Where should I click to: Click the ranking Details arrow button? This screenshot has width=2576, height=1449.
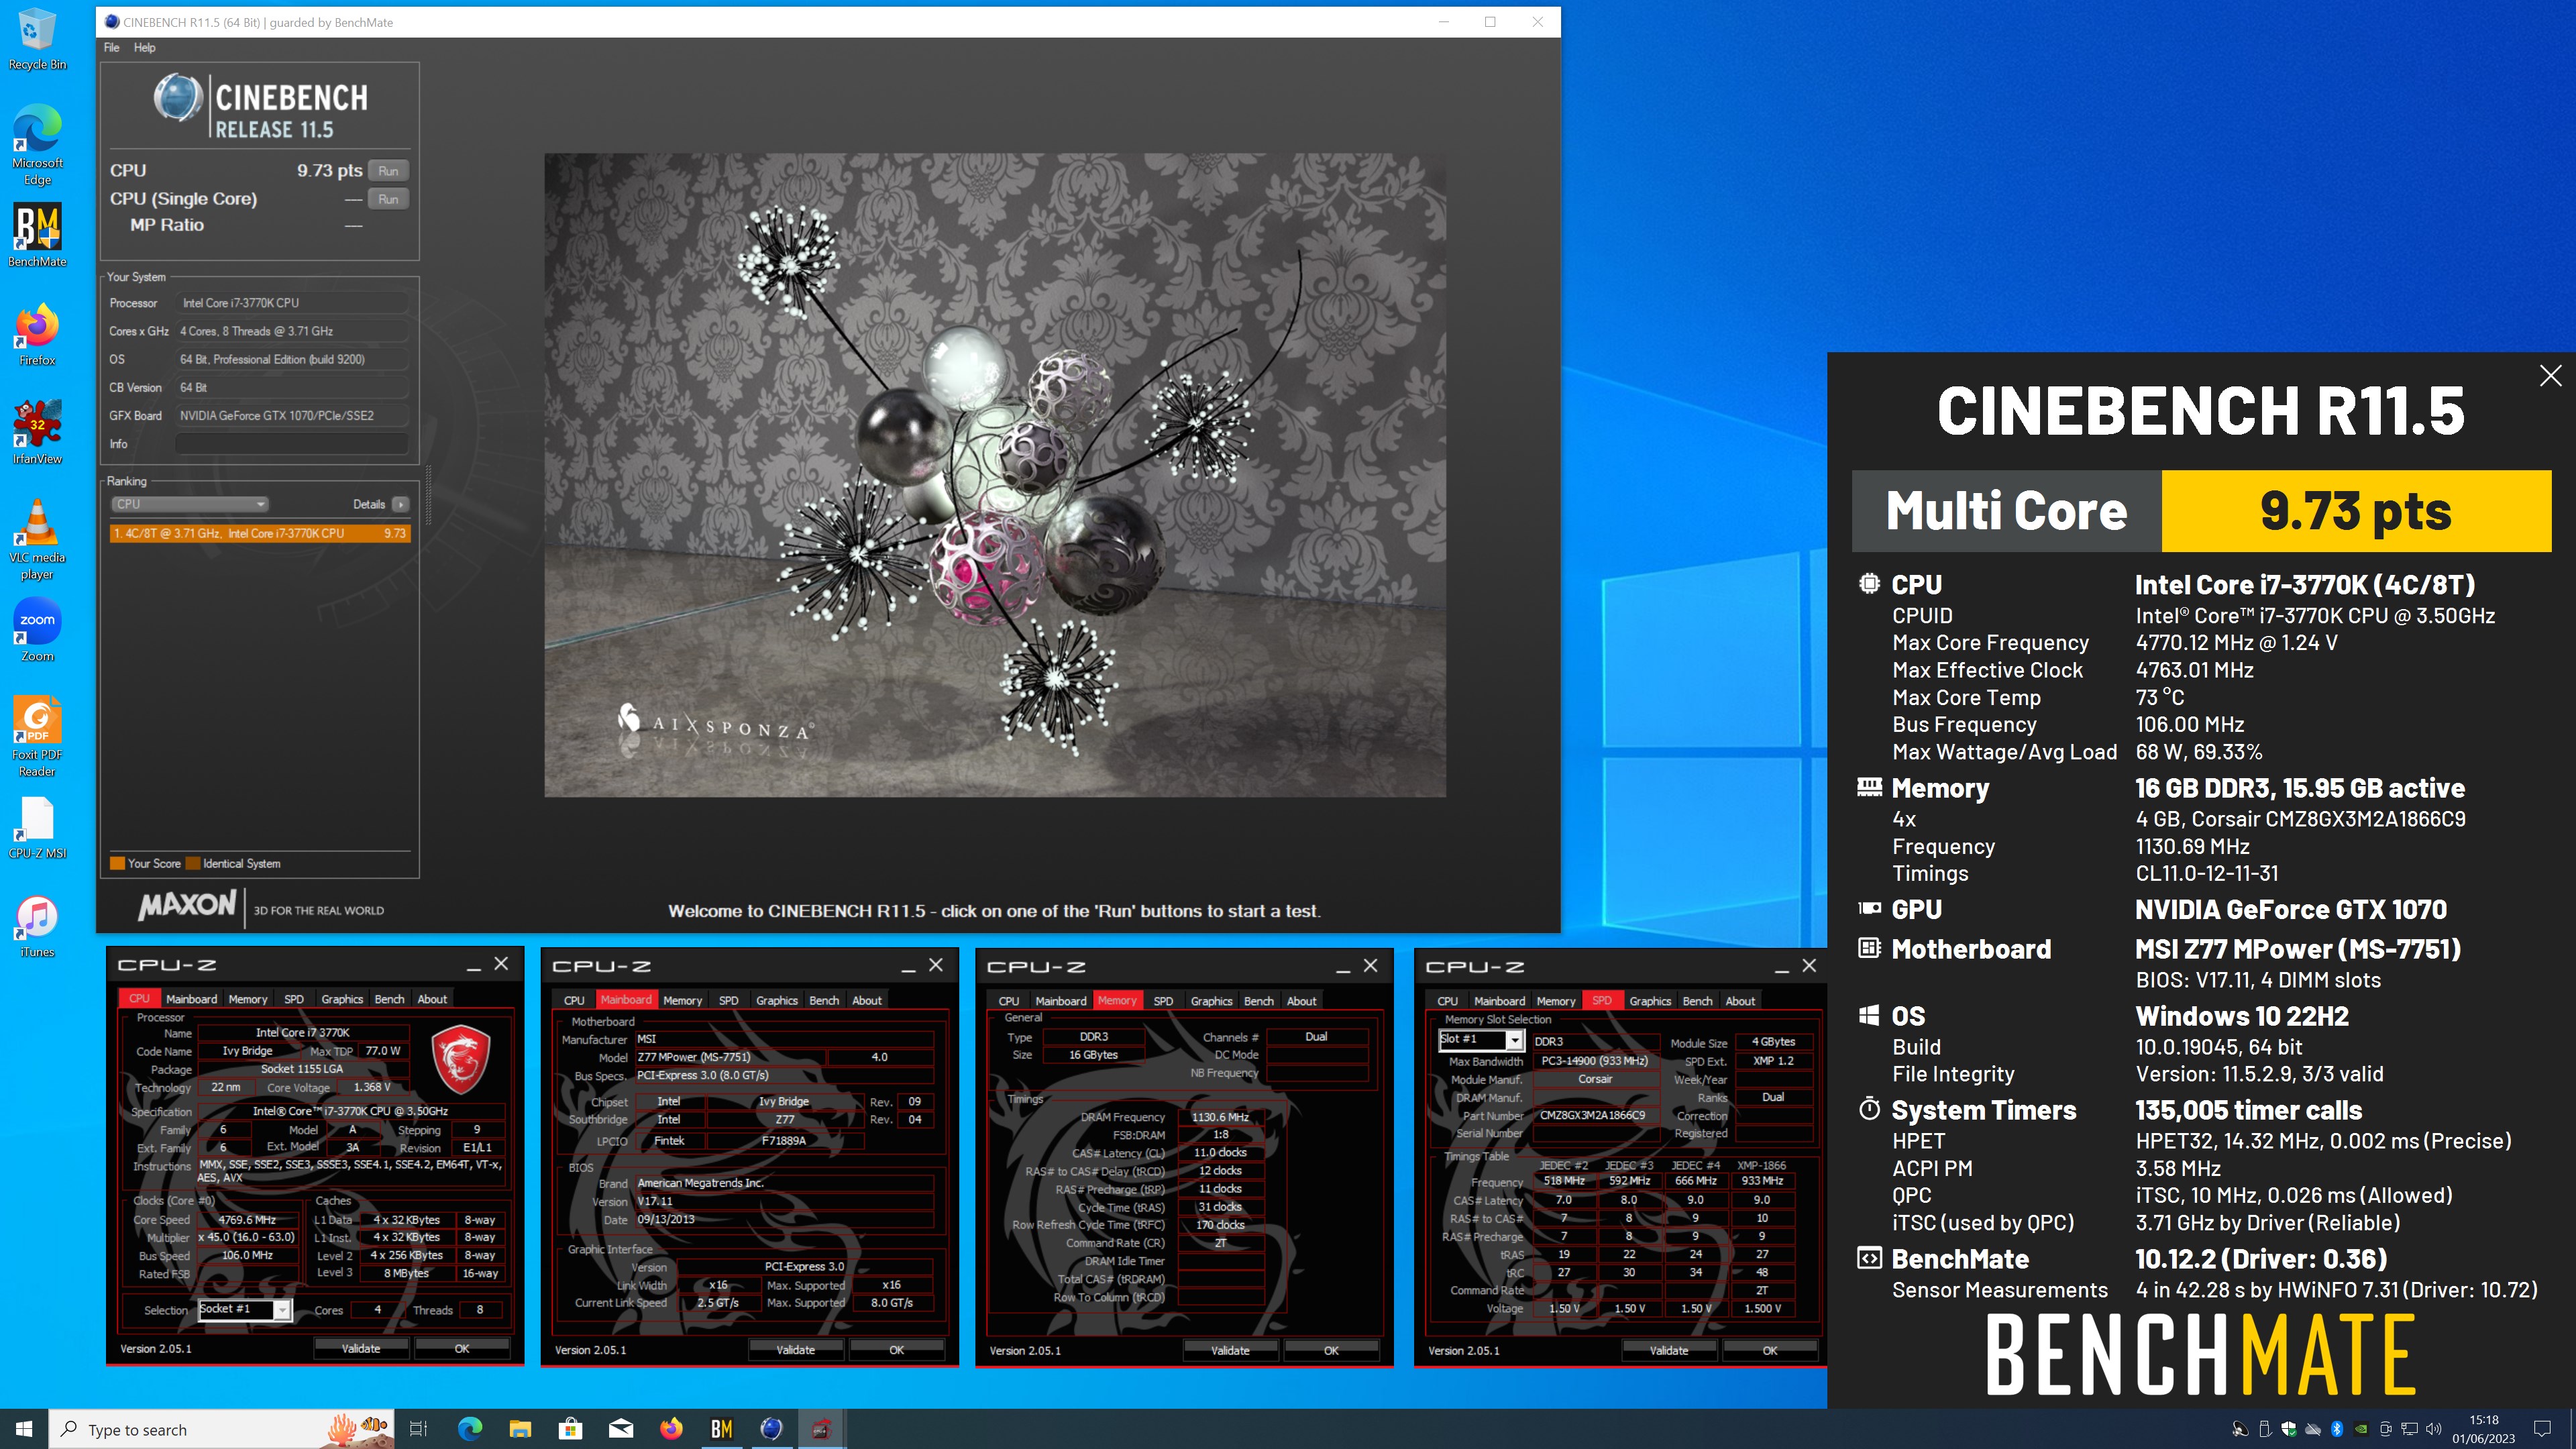pyautogui.click(x=400, y=504)
